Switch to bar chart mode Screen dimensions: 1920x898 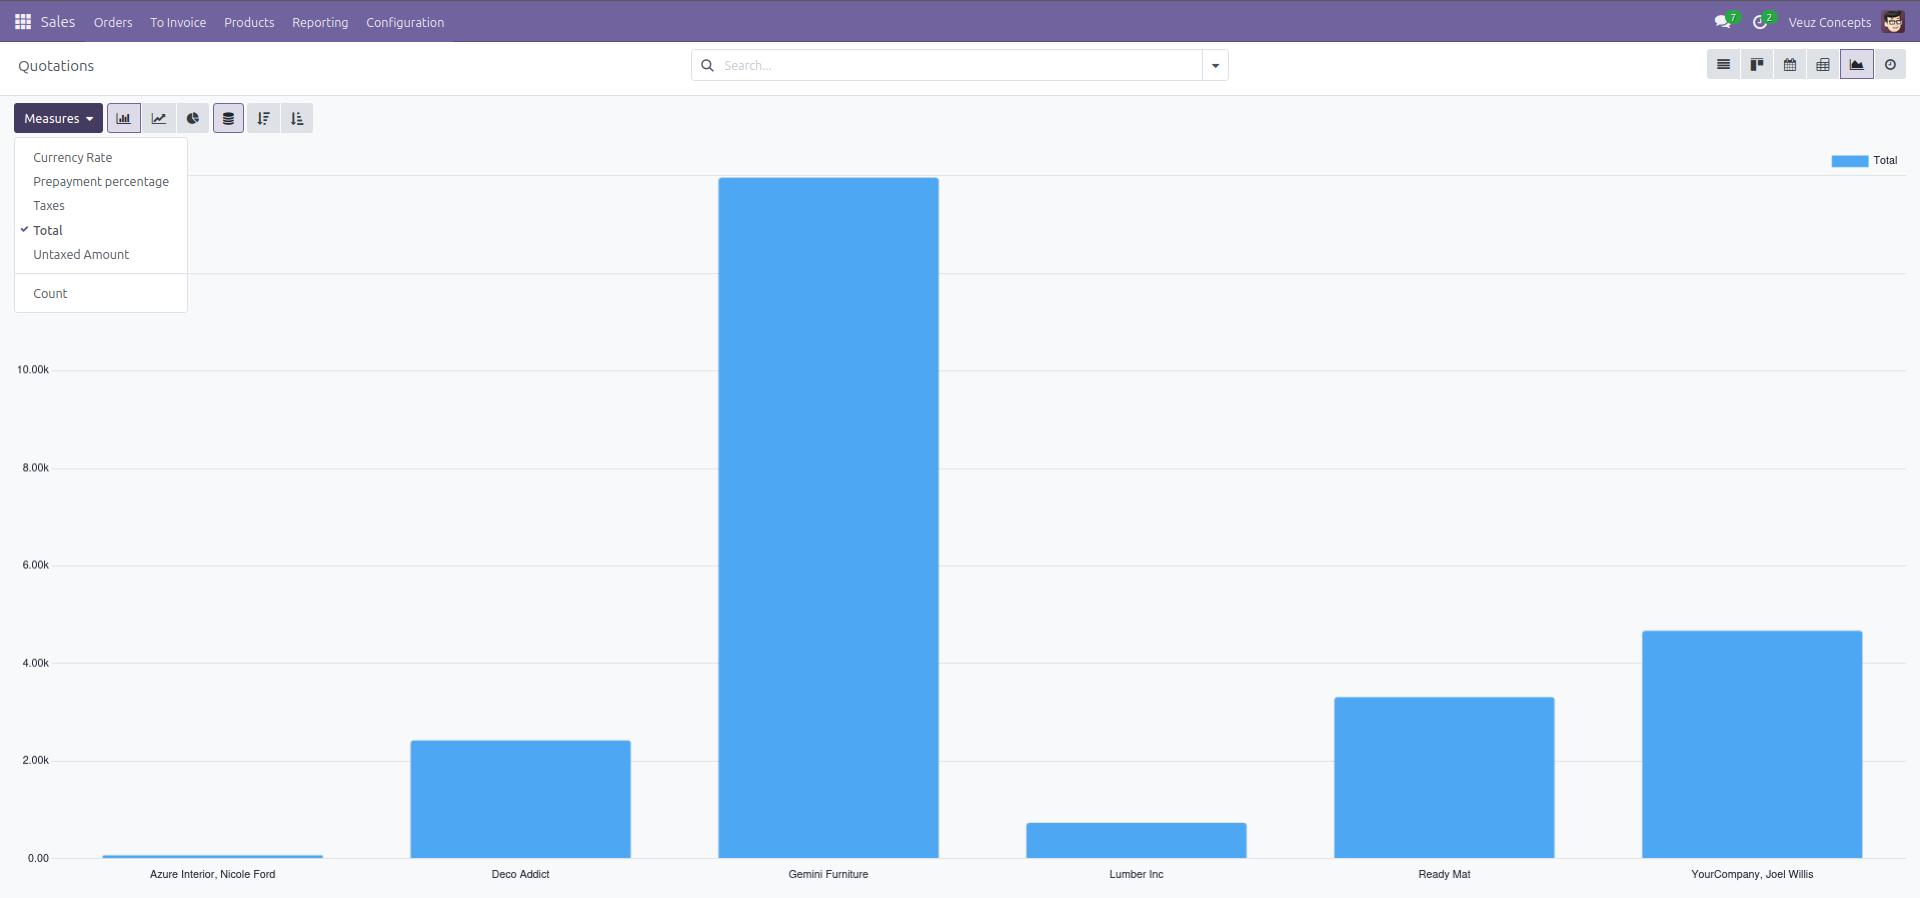coord(124,119)
